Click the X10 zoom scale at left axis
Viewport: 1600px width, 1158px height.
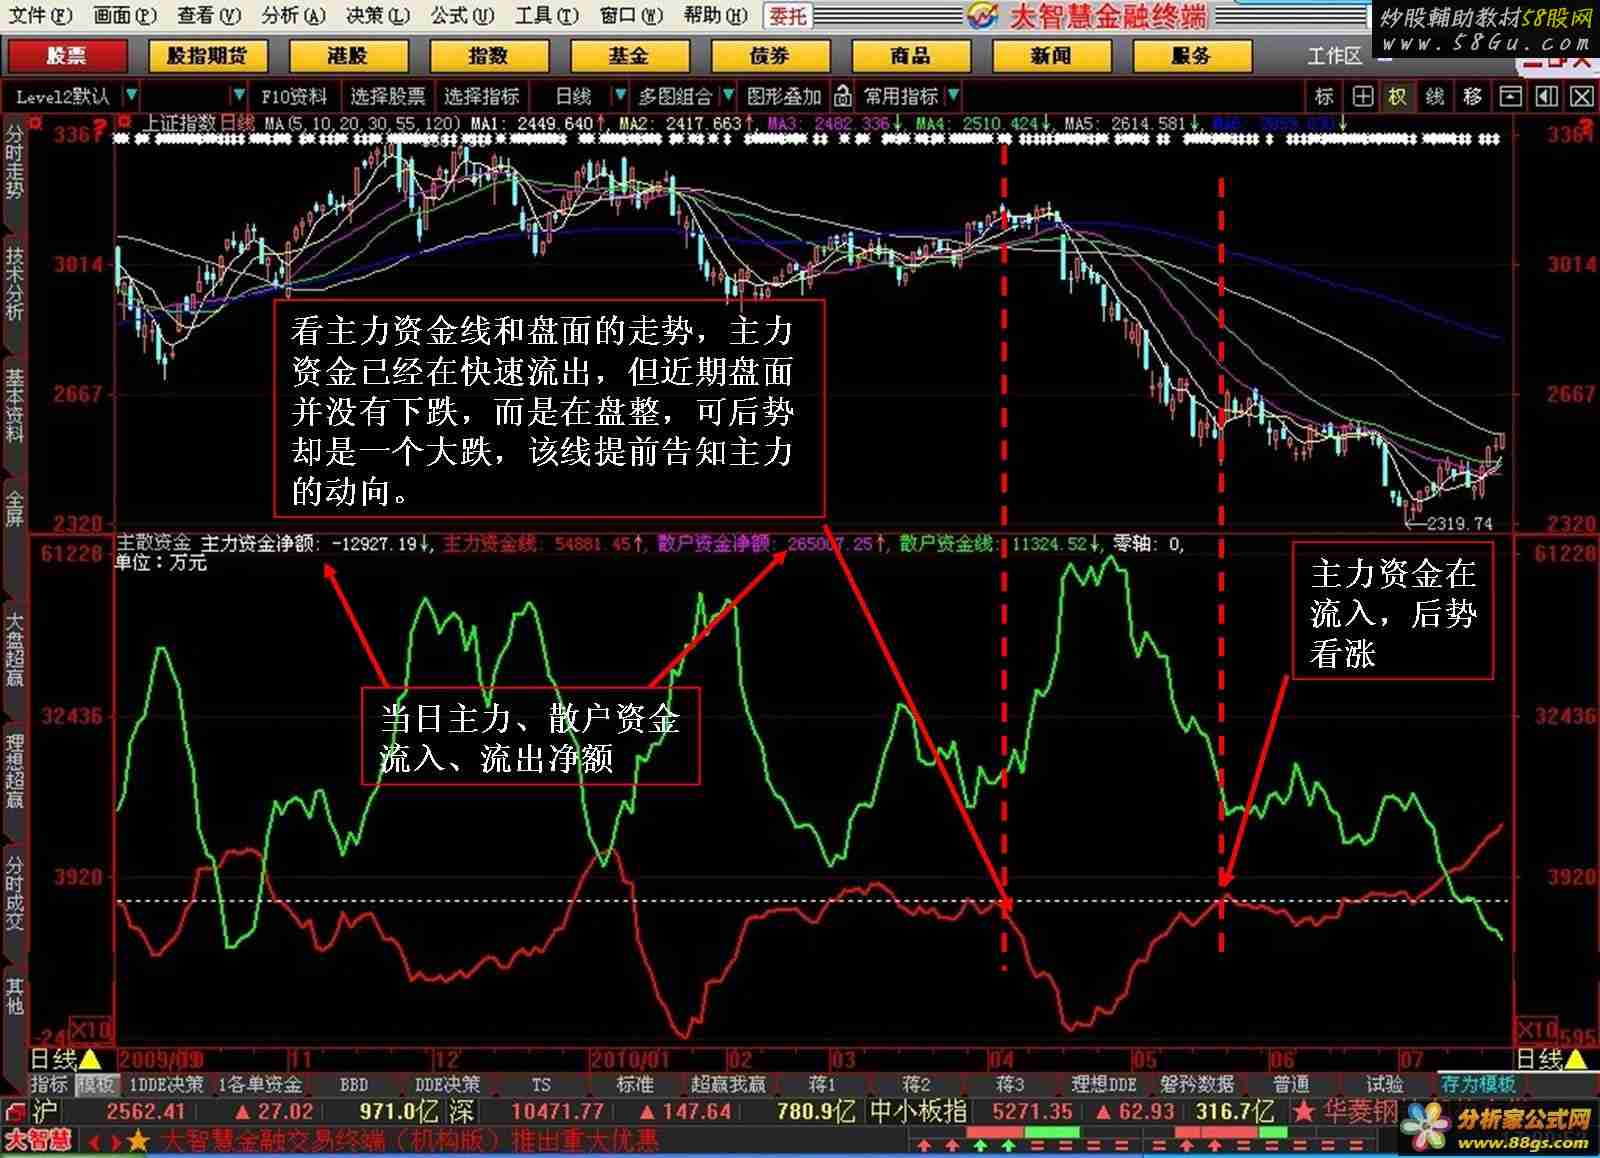pos(90,1030)
